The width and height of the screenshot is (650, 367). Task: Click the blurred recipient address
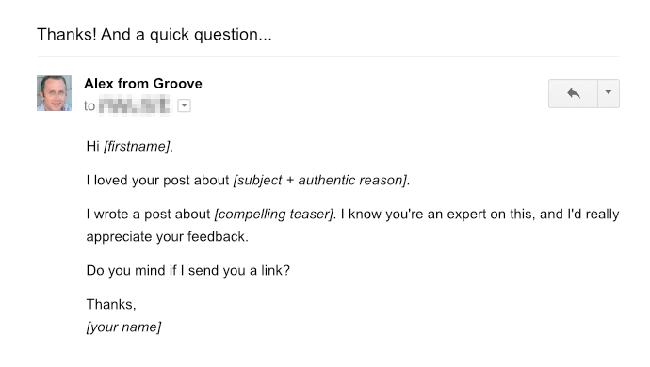pos(134,105)
